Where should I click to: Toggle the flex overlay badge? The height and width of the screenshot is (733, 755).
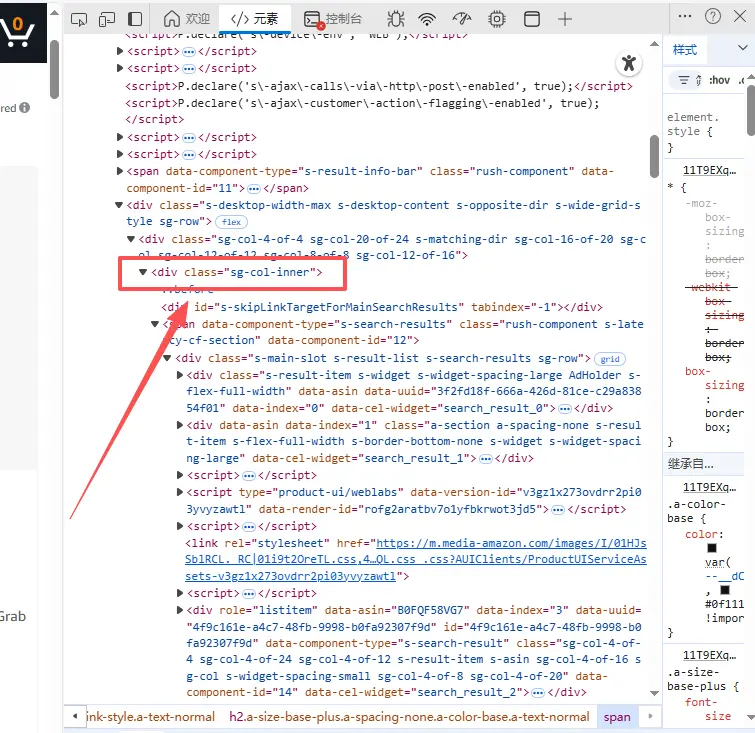coord(232,222)
